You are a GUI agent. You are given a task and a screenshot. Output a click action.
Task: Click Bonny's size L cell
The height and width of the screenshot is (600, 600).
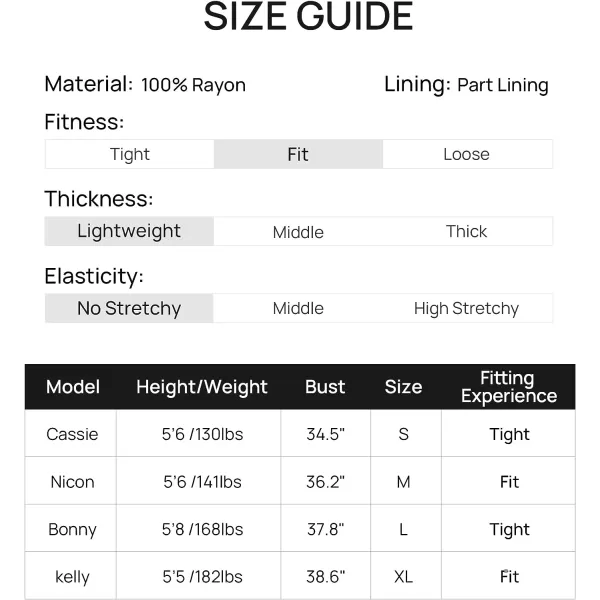pyautogui.click(x=403, y=529)
